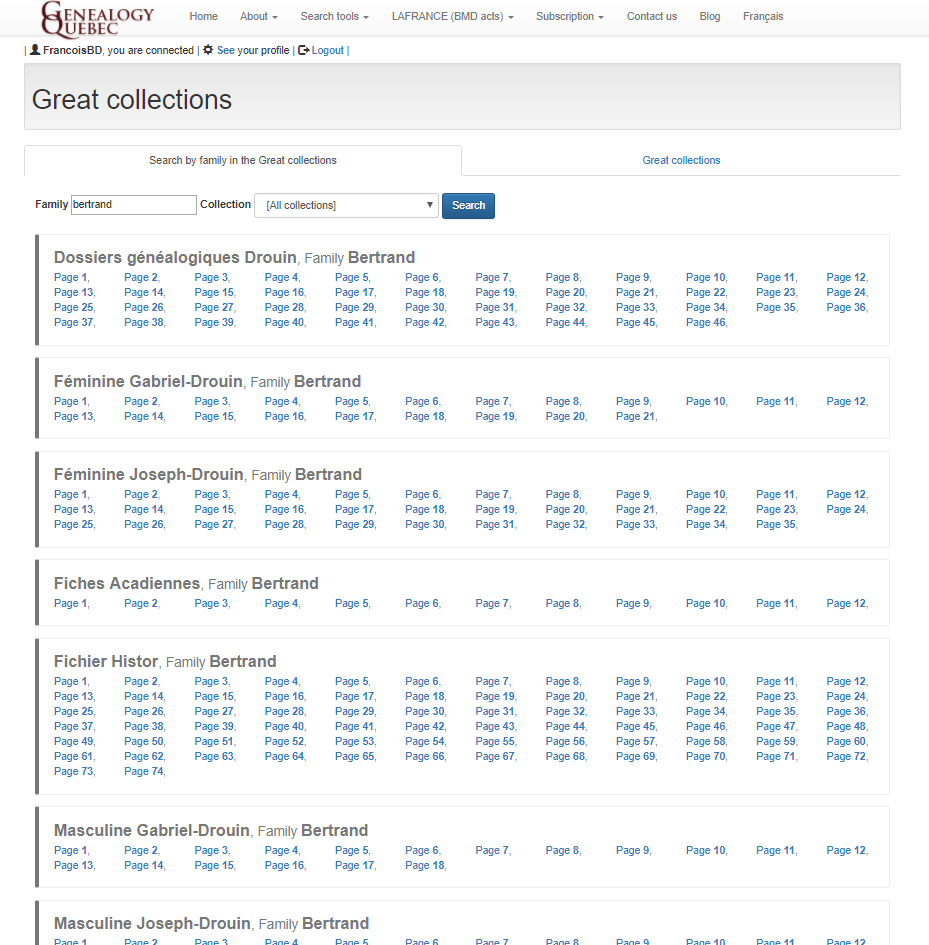This screenshot has width=929, height=945.
Task: Go to Page 10 of Fichier Histor
Action: pyautogui.click(x=706, y=681)
